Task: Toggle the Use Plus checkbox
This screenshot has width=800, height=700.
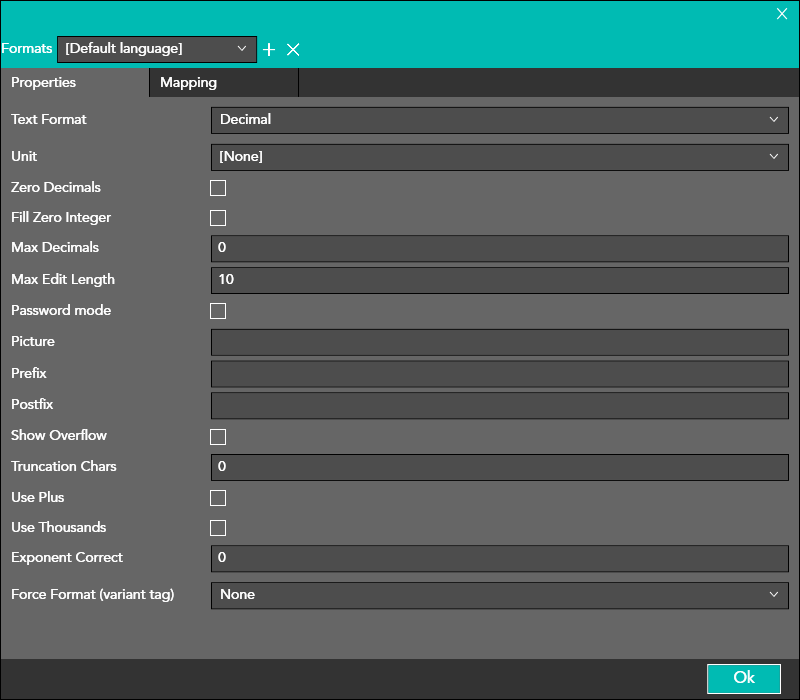Action: [x=218, y=498]
